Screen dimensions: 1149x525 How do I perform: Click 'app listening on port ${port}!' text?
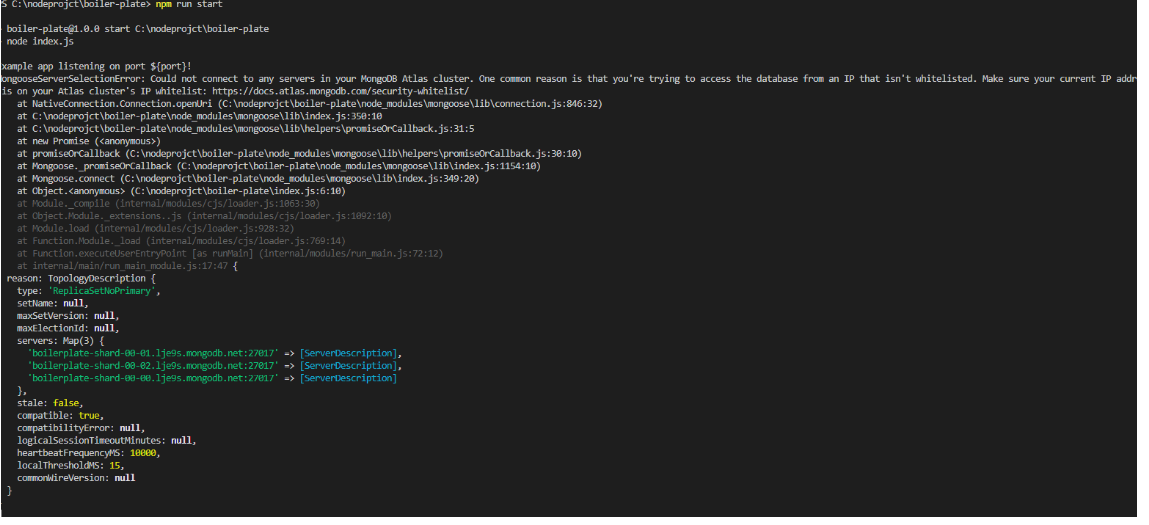coord(106,67)
